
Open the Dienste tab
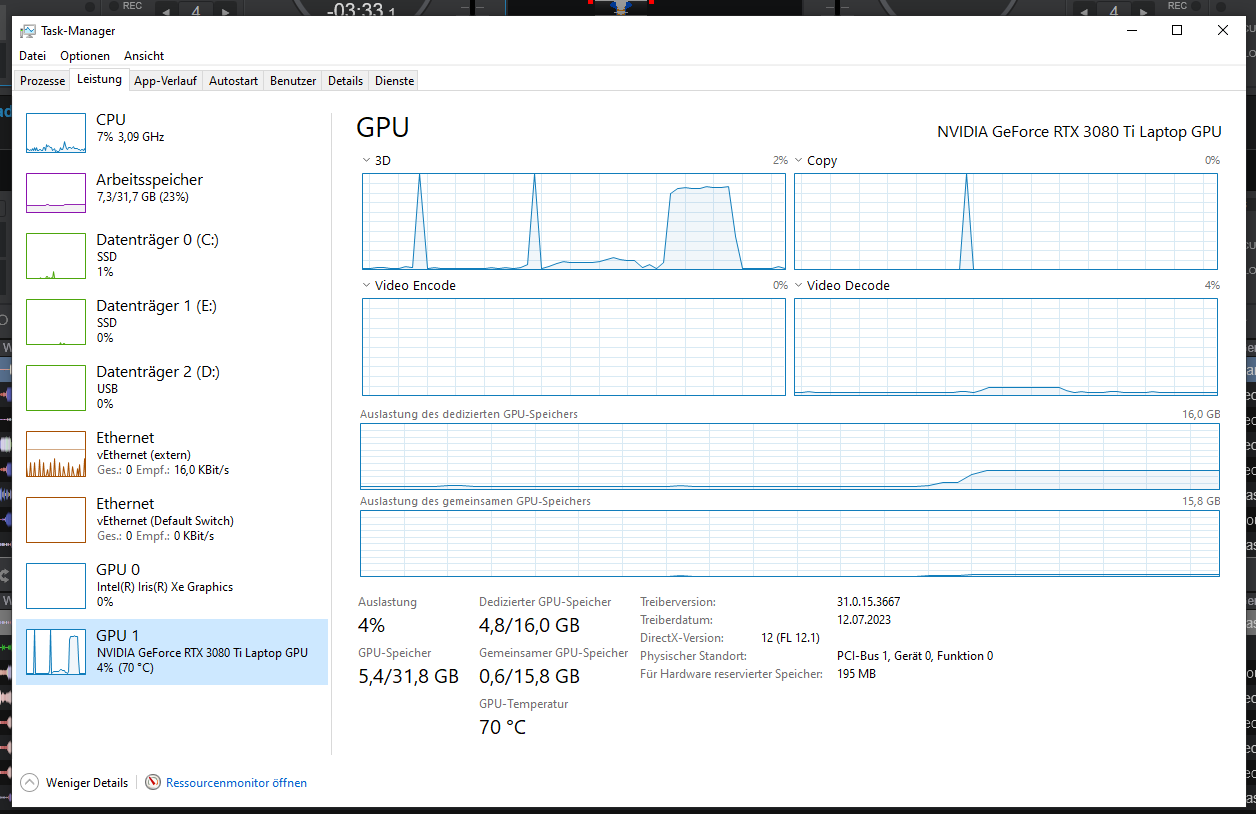click(x=394, y=81)
